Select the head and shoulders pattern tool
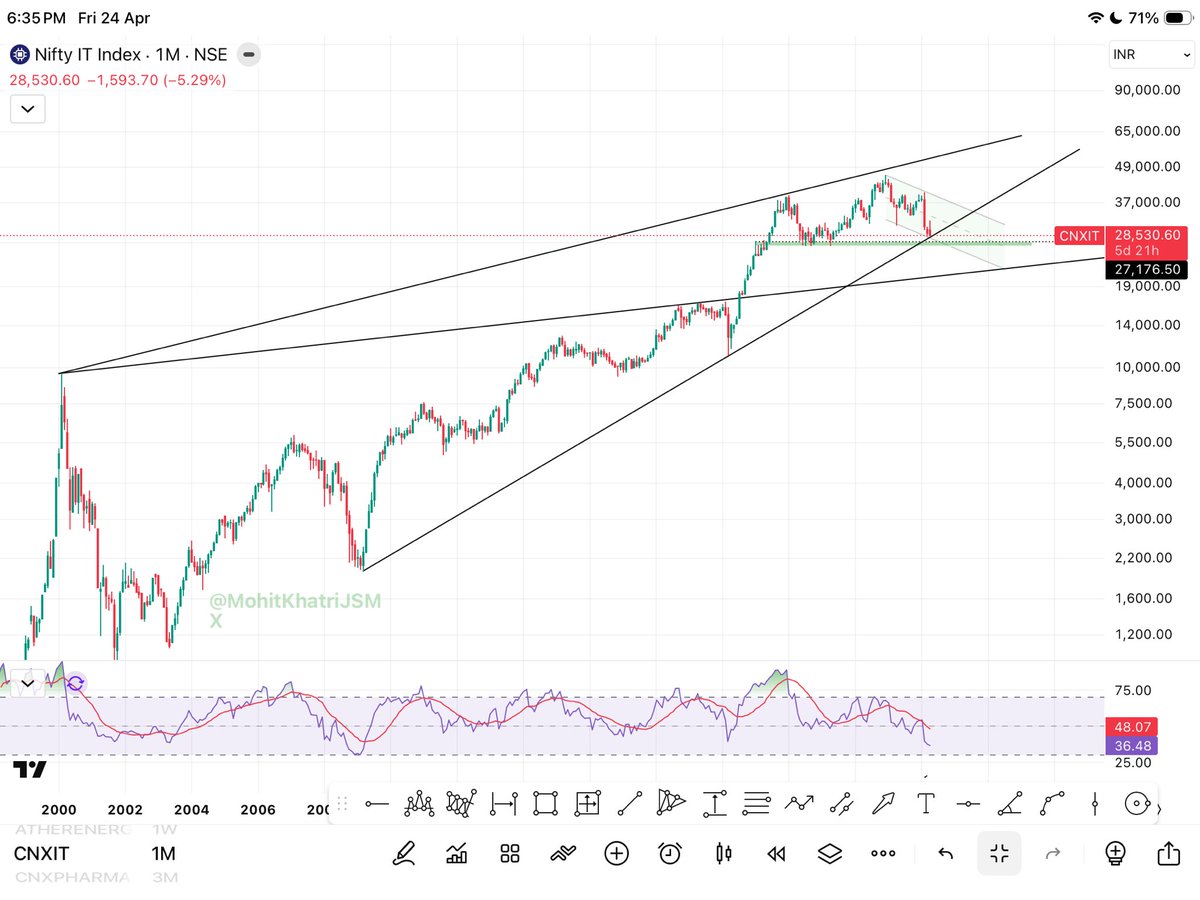This screenshot has height=900, width=1200. (x=419, y=803)
